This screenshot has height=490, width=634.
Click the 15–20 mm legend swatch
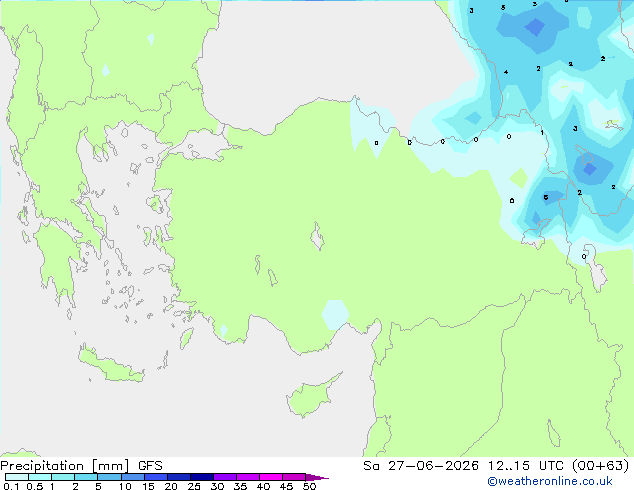(x=156, y=477)
